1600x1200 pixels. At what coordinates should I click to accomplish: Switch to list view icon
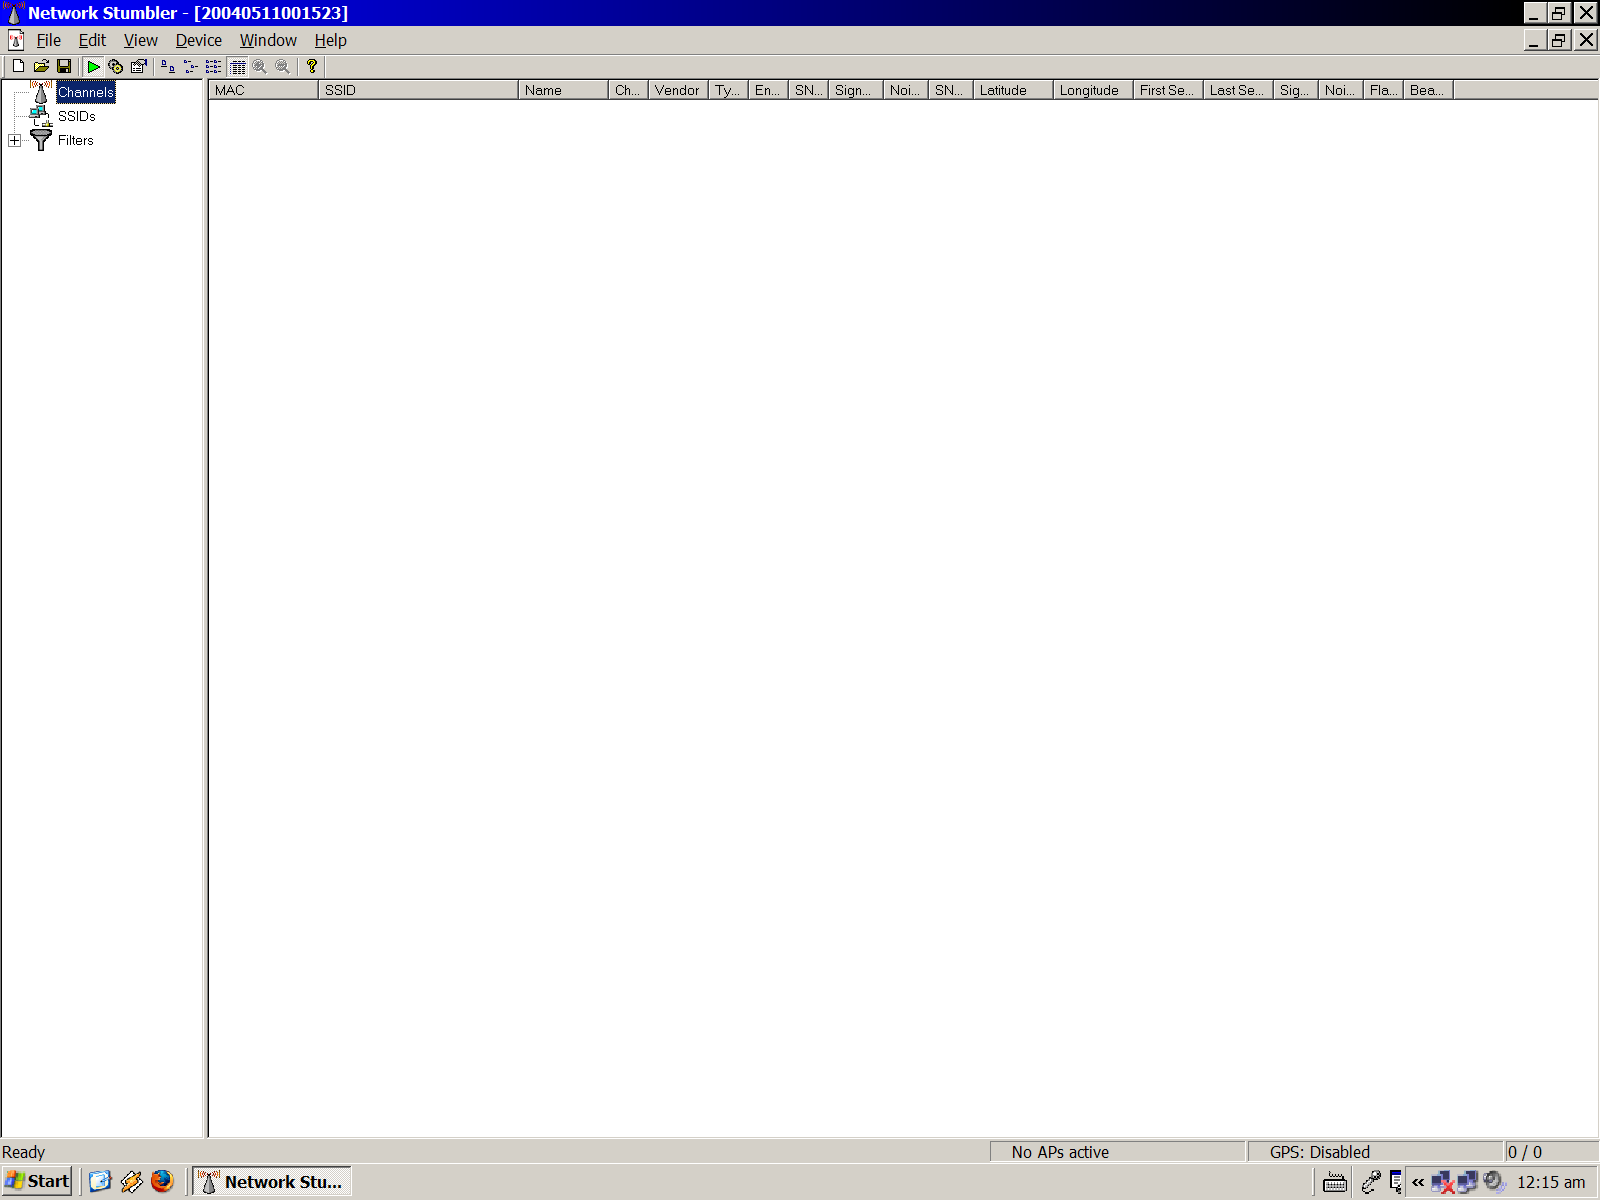[x=214, y=66]
